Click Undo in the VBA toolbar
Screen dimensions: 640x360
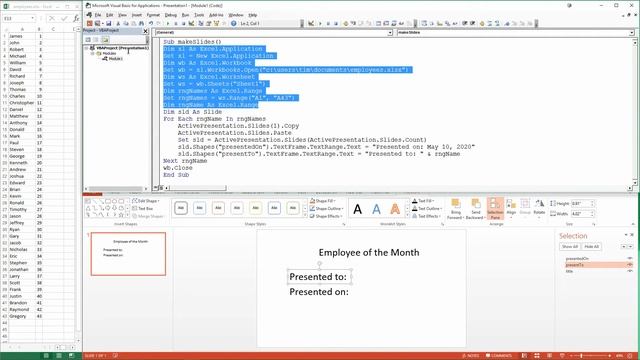click(151, 24)
